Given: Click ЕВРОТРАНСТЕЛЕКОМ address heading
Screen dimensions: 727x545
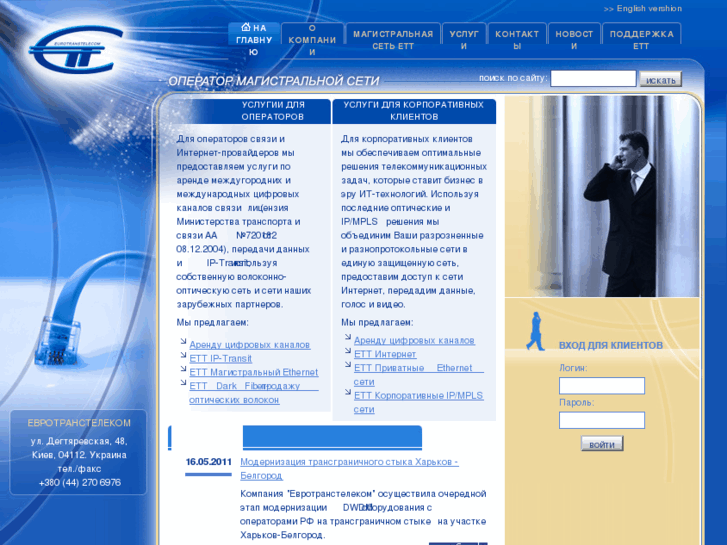Looking at the screenshot, I should coord(79,423).
